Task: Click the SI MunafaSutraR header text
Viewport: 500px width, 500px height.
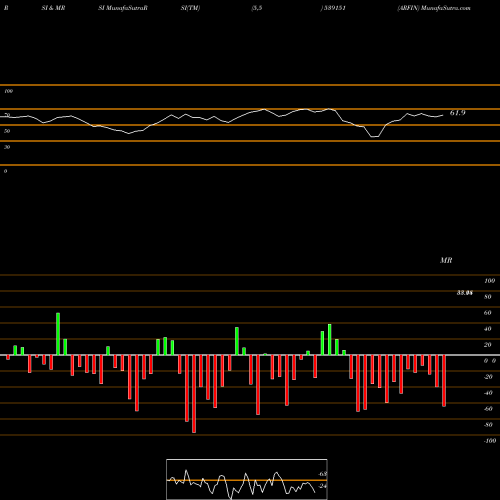Action: tap(123, 8)
